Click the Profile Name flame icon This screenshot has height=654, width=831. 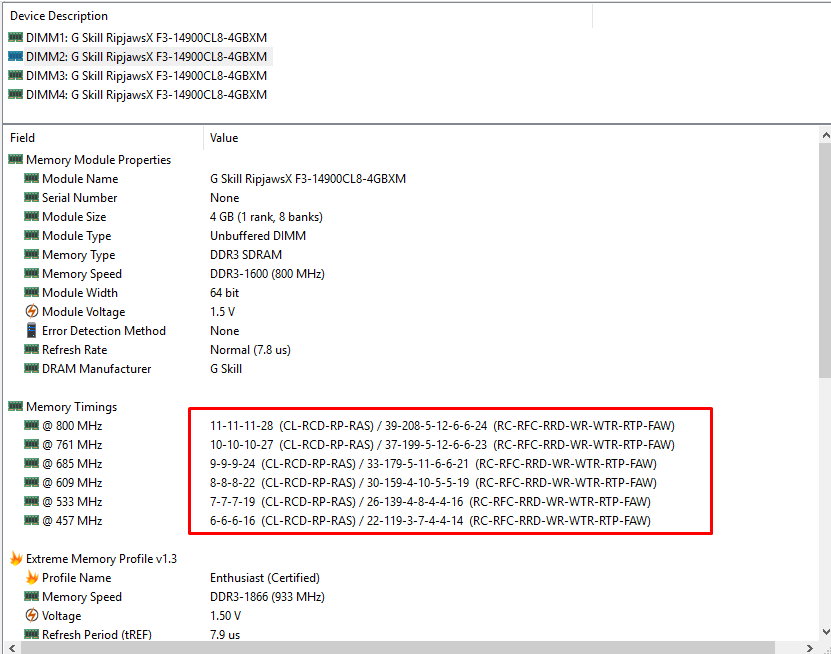point(32,577)
